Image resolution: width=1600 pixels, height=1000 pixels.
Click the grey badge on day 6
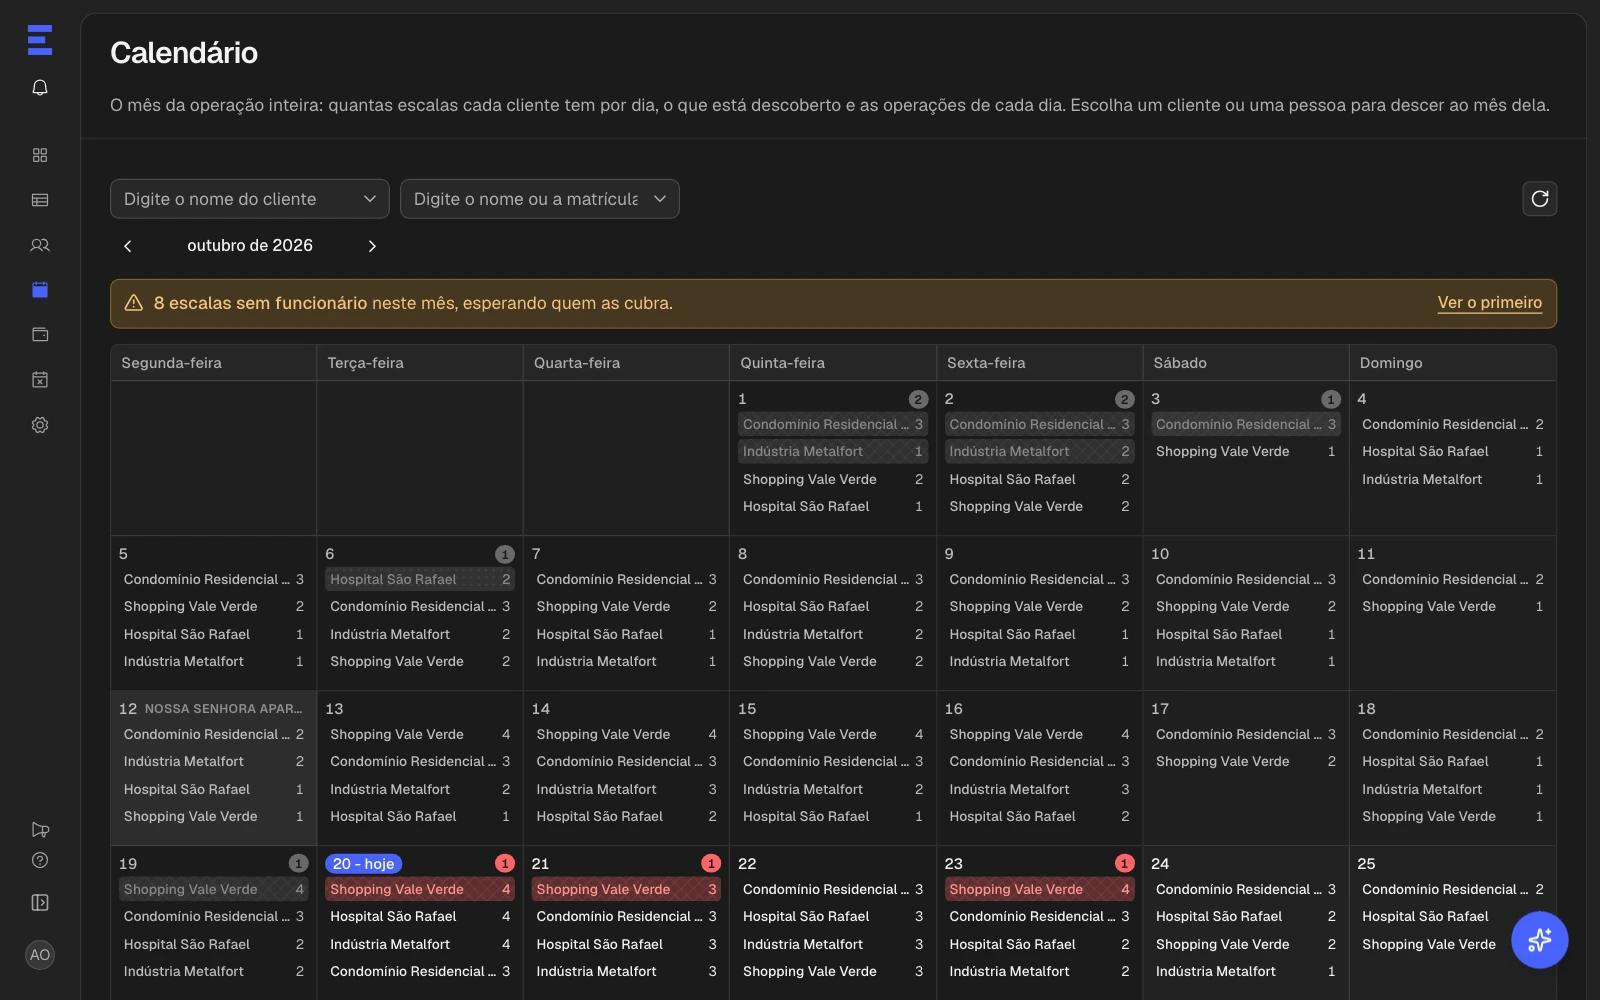coord(505,554)
